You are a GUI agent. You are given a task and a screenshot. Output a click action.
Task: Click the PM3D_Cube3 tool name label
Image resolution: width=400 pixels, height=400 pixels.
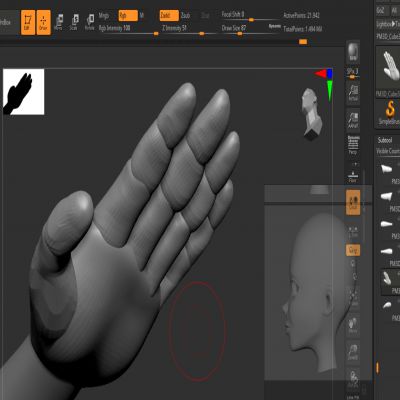click(x=388, y=36)
